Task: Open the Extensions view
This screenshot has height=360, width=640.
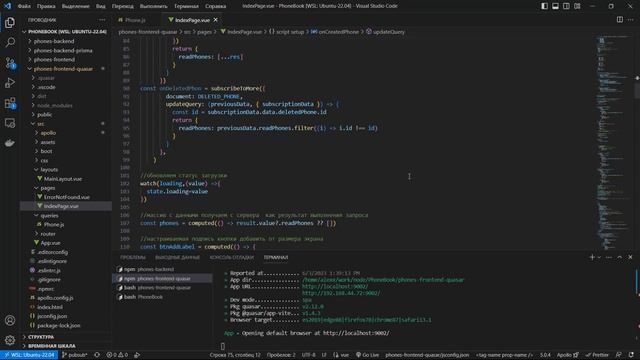Action: 10,102
